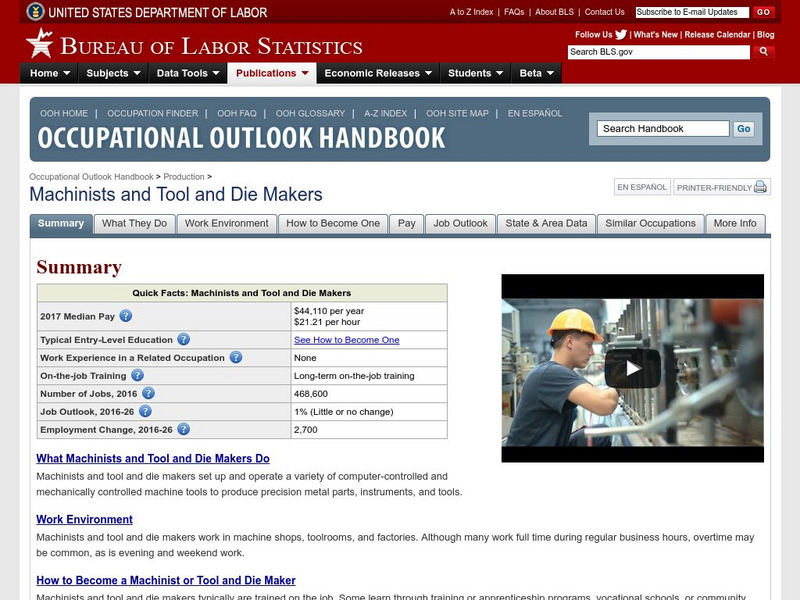Click help icon for Typical Entry-Level Education

point(183,339)
